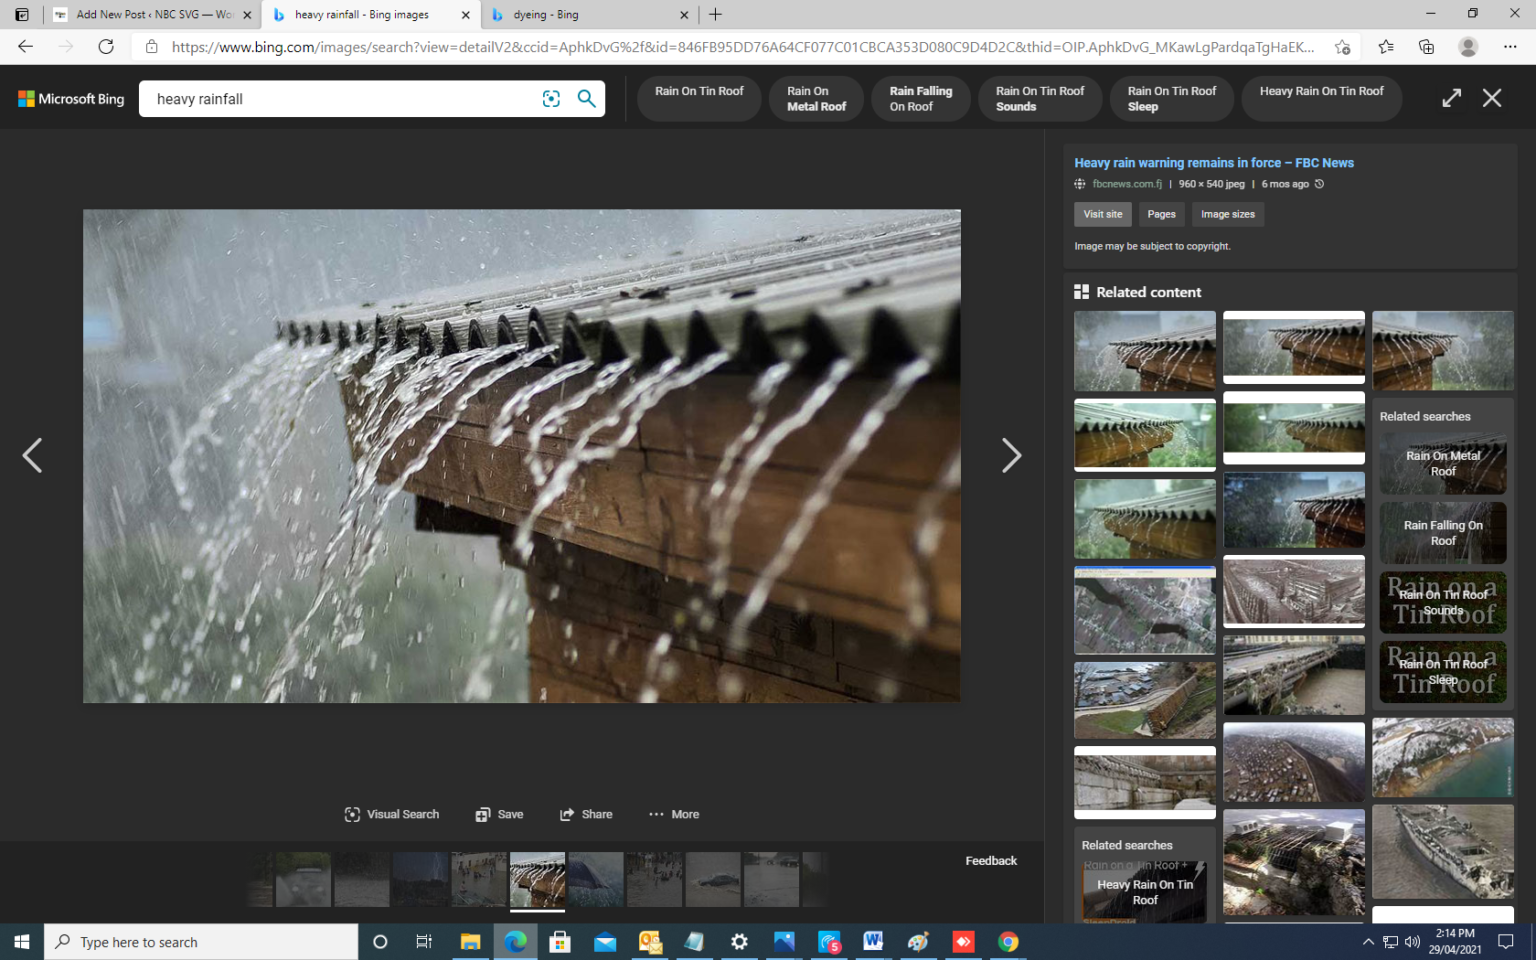Close the image detail view
This screenshot has height=960, width=1536.
pos(1491,98)
